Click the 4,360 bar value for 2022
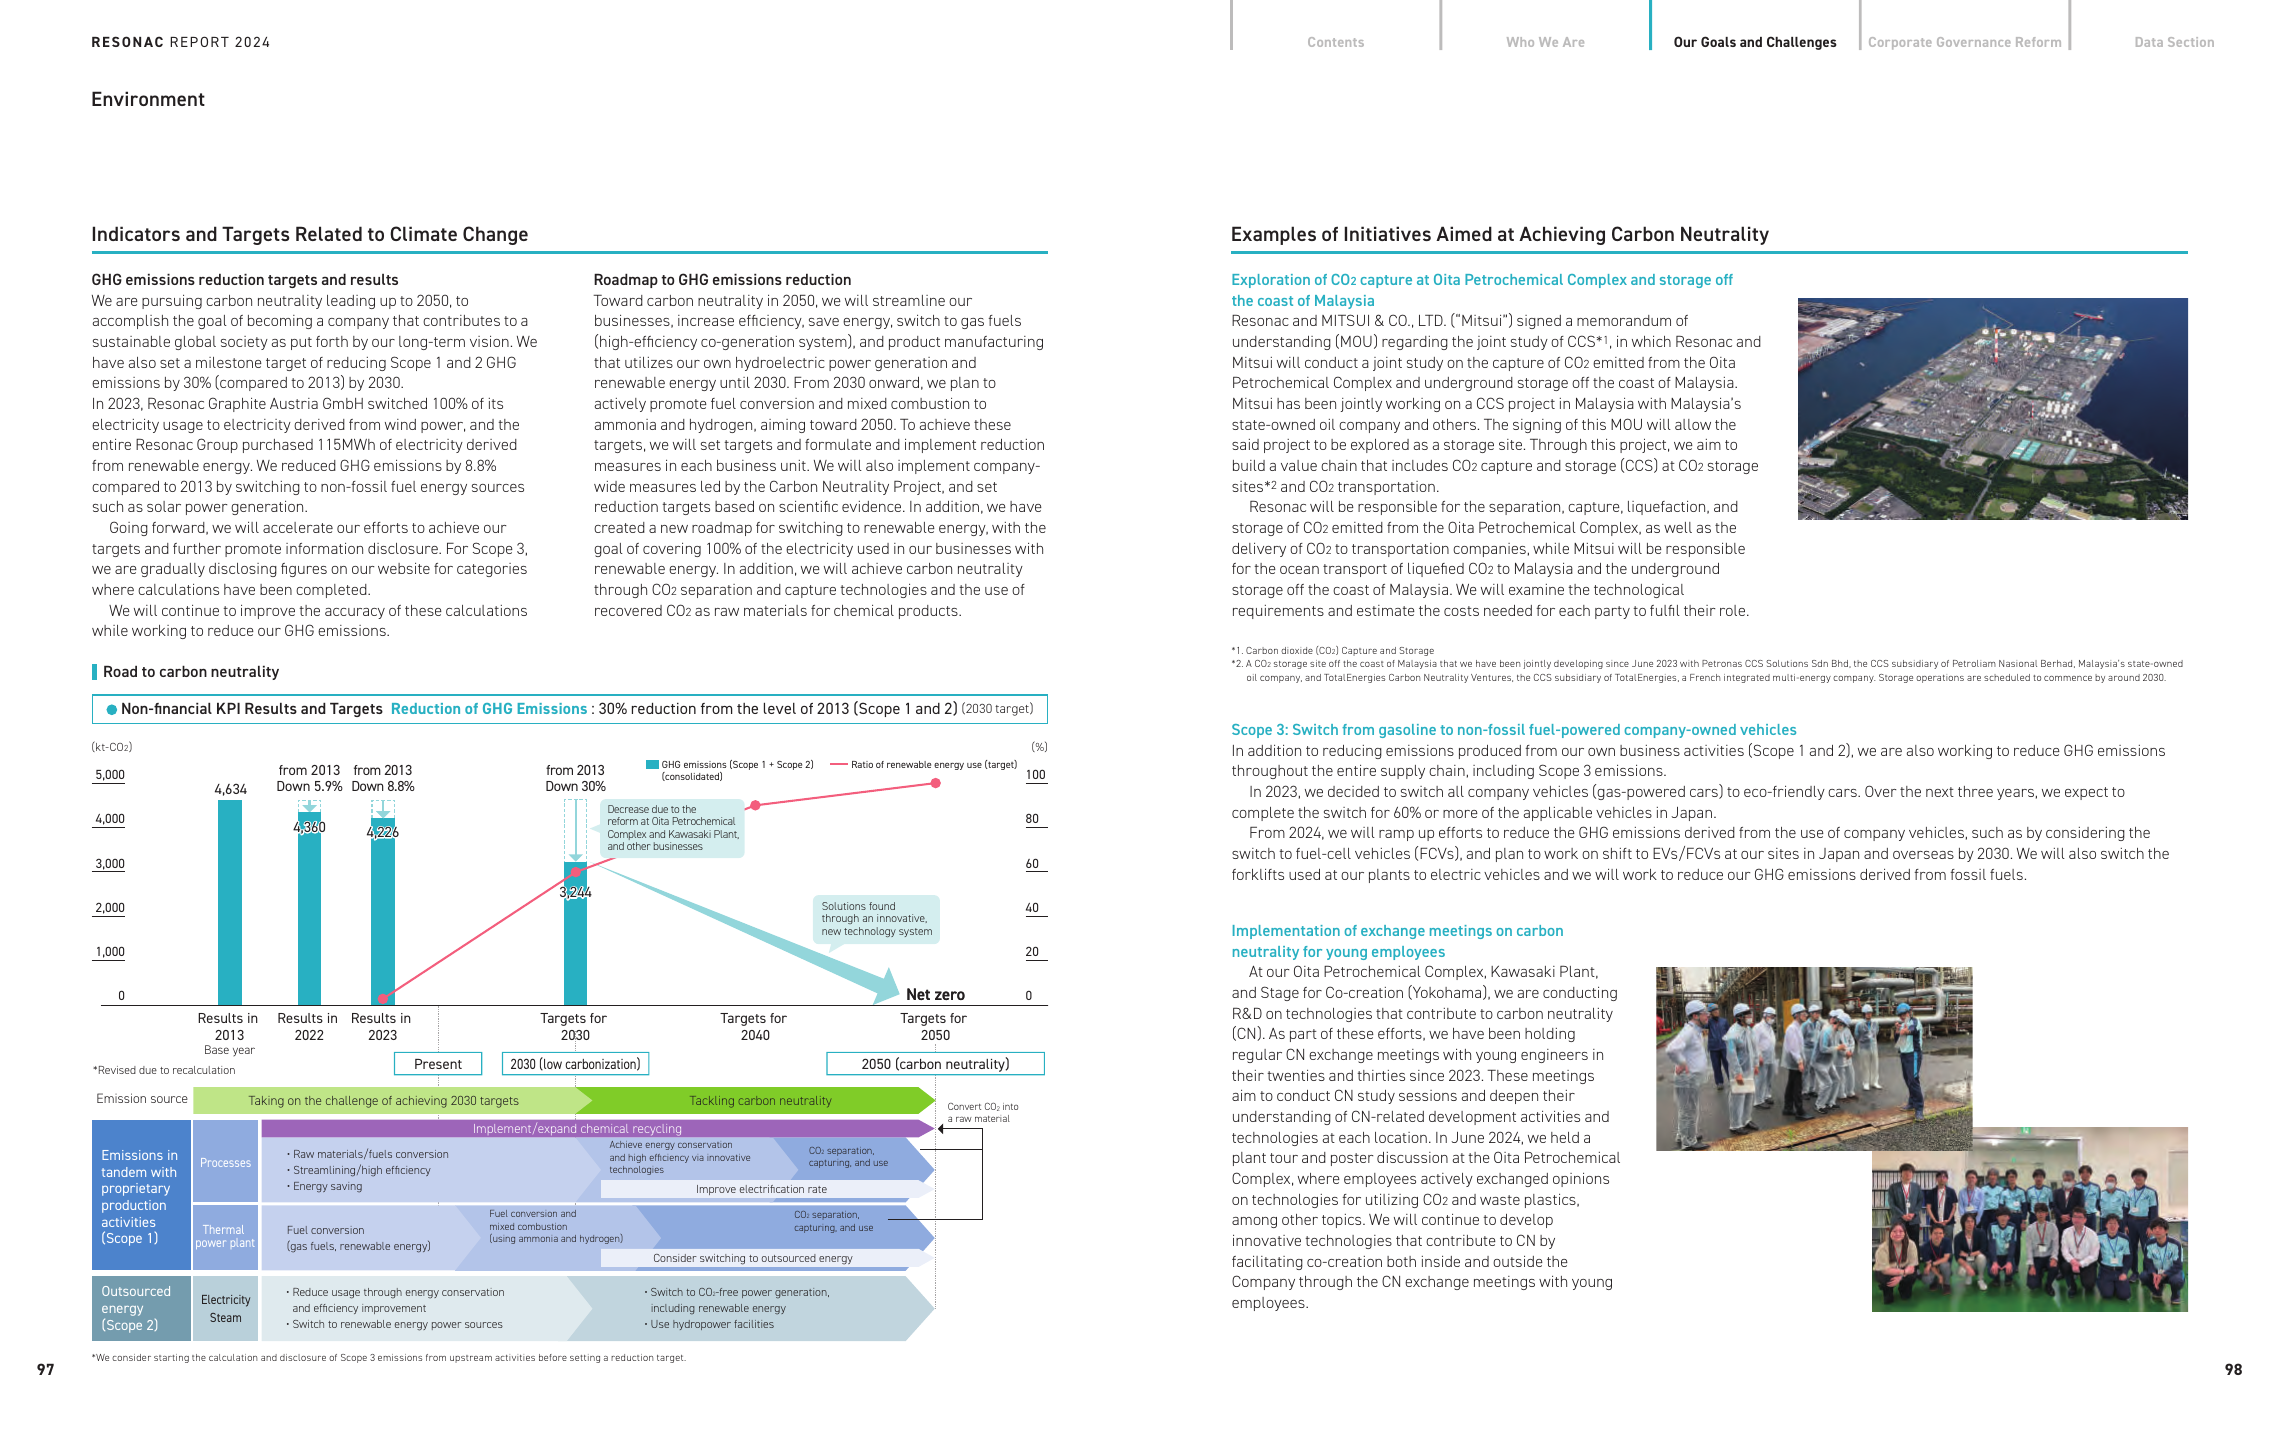 coord(309,827)
